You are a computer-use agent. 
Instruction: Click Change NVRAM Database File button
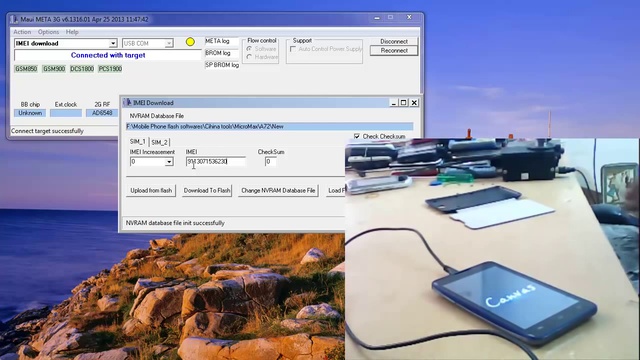(x=278, y=191)
